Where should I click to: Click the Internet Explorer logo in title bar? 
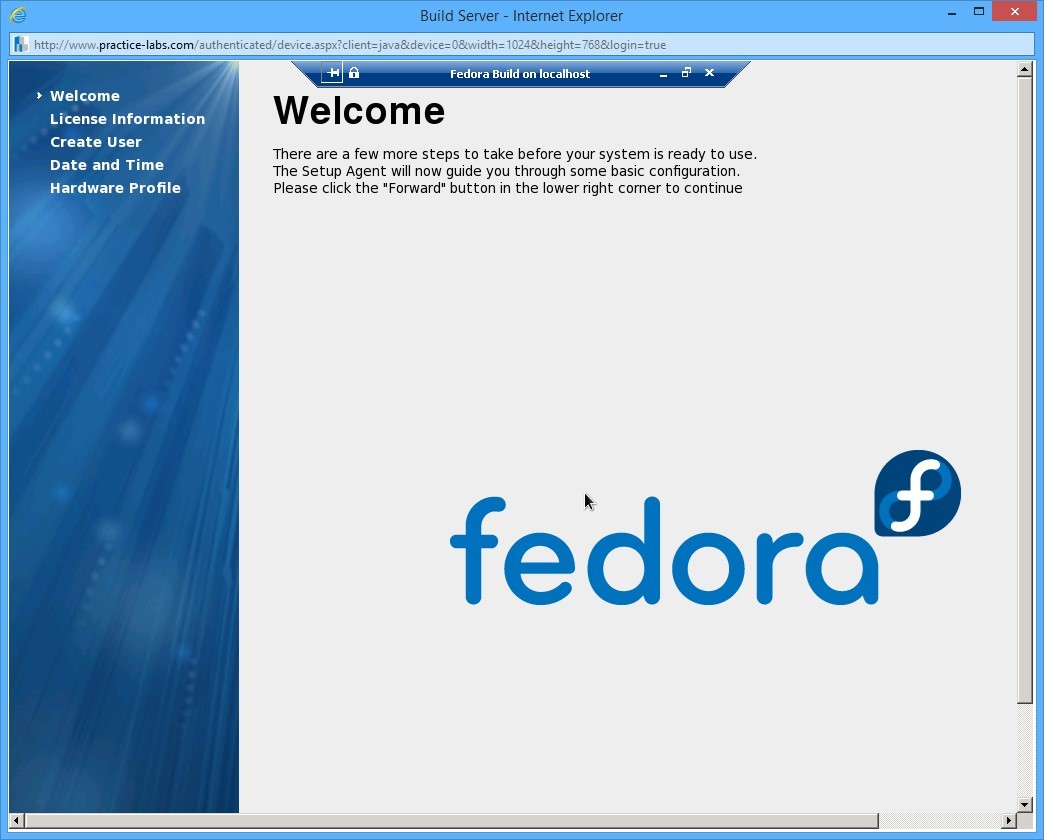click(x=17, y=15)
